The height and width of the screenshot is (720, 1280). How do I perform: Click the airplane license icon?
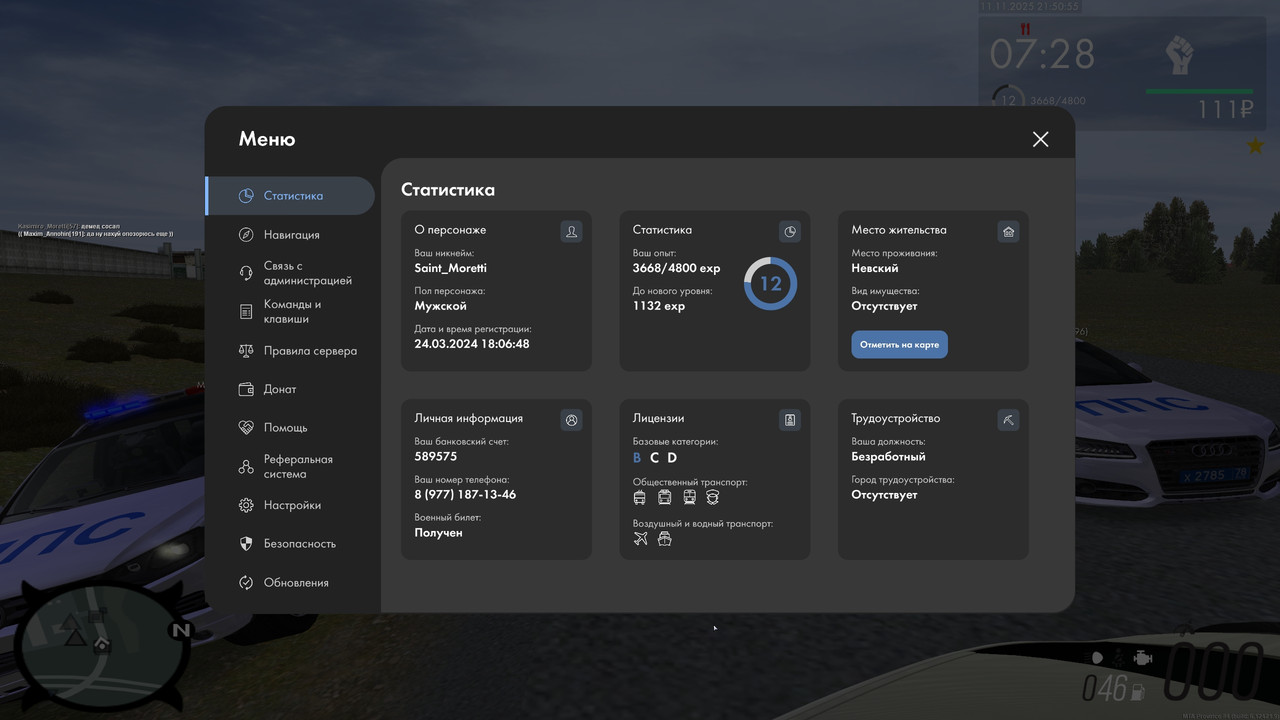[x=641, y=539]
